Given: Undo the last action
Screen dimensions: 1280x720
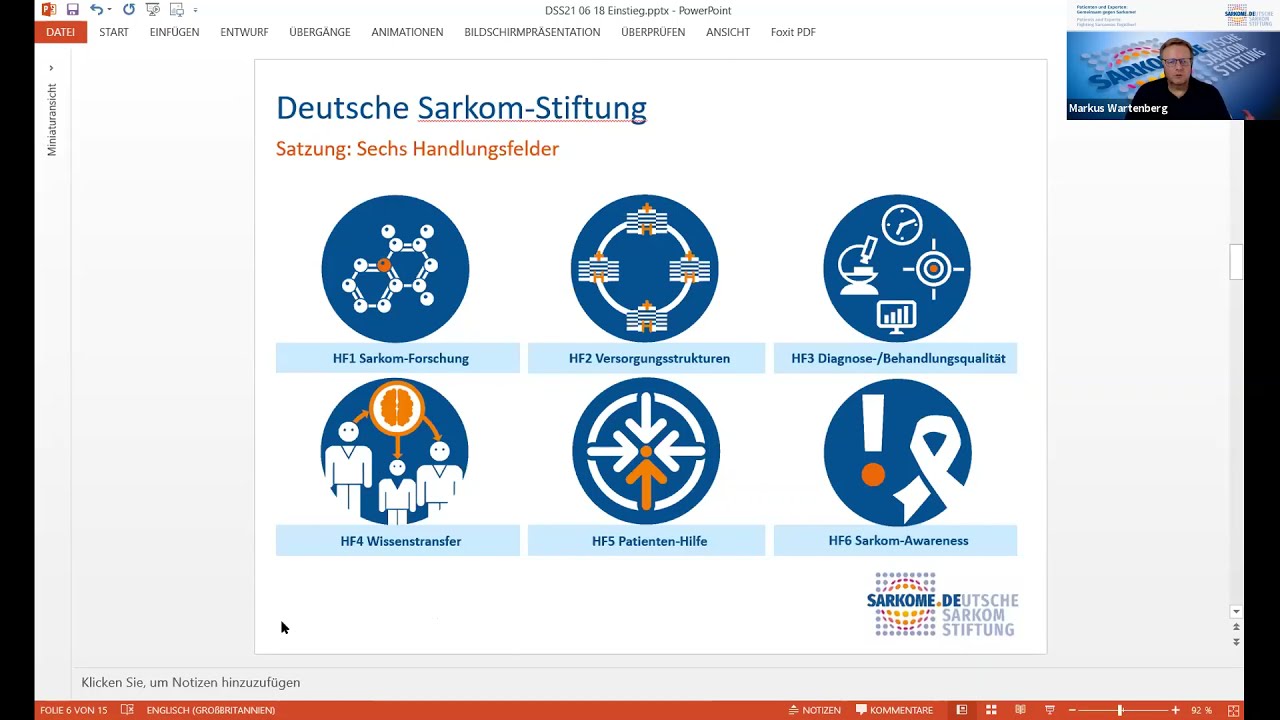Looking at the screenshot, I should pos(96,10).
